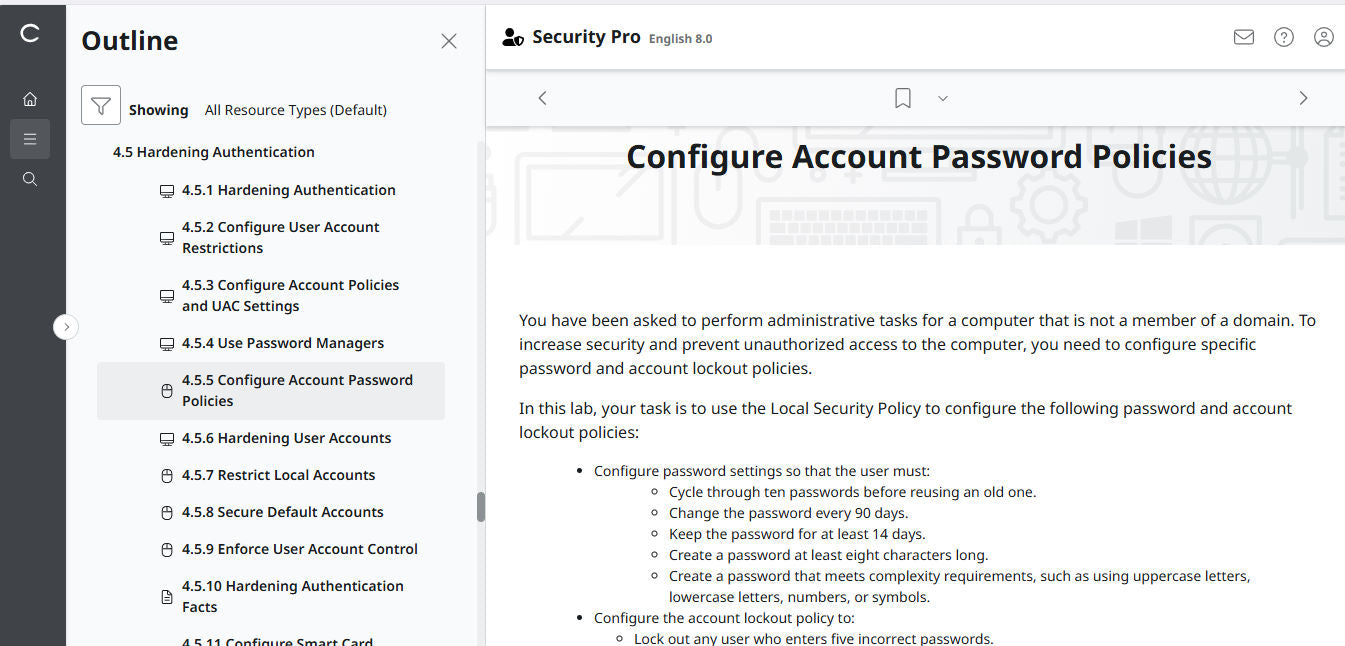Open 4.5.10 Hardening Authentication Facts
This screenshot has height=646, width=1345.
point(292,596)
